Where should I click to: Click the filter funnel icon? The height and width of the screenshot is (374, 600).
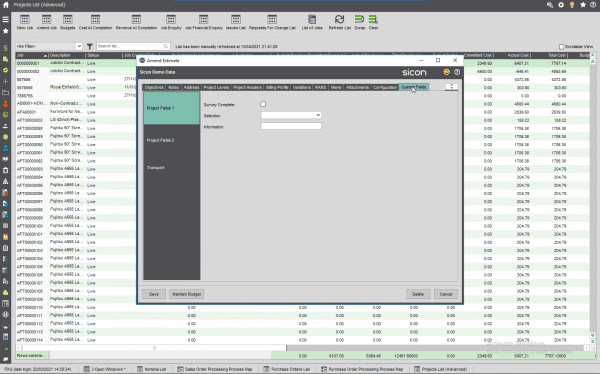pyautogui.click(x=90, y=46)
